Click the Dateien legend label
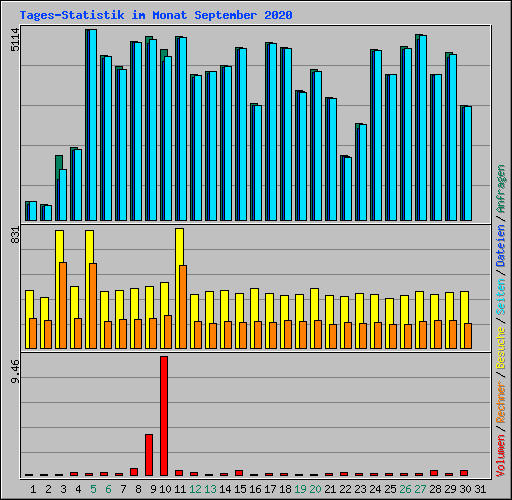The height and width of the screenshot is (500, 512). (500, 246)
